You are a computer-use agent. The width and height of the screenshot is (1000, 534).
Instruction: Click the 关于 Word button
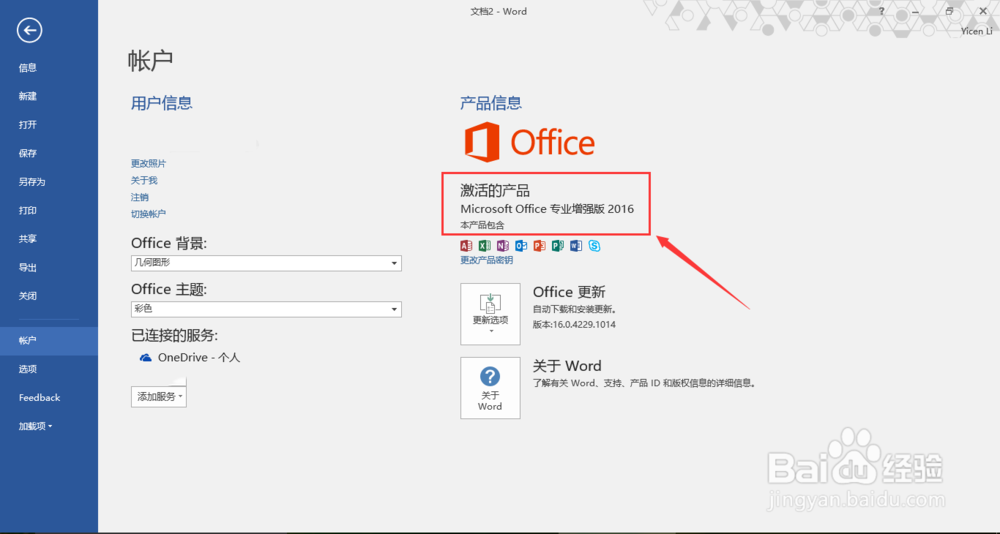490,388
